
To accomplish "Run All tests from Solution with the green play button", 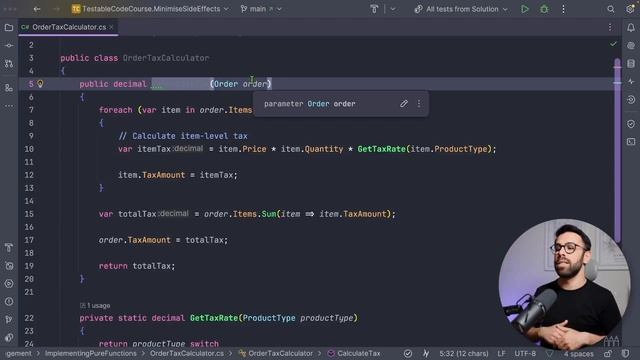I will [524, 9].
